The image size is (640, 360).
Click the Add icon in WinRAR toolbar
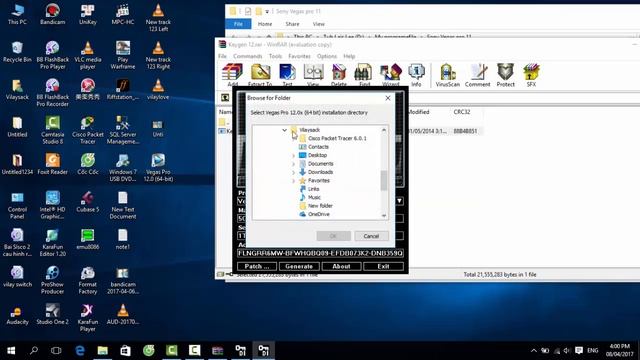click(x=232, y=75)
